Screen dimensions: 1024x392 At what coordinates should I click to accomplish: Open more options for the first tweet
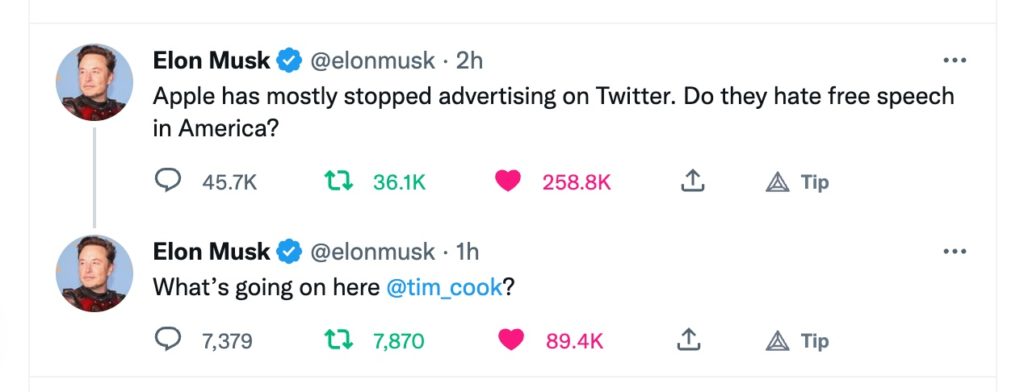click(954, 60)
